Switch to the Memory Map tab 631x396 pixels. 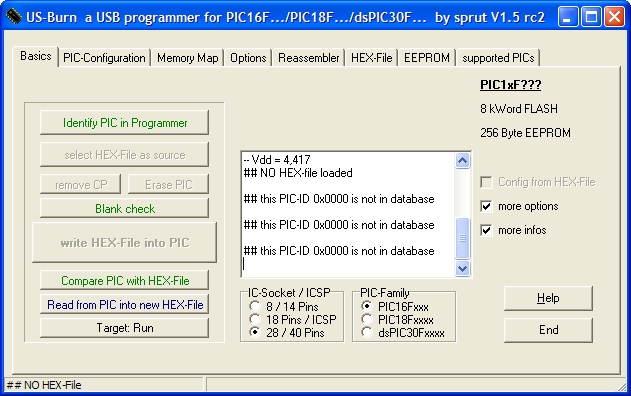(x=188, y=58)
